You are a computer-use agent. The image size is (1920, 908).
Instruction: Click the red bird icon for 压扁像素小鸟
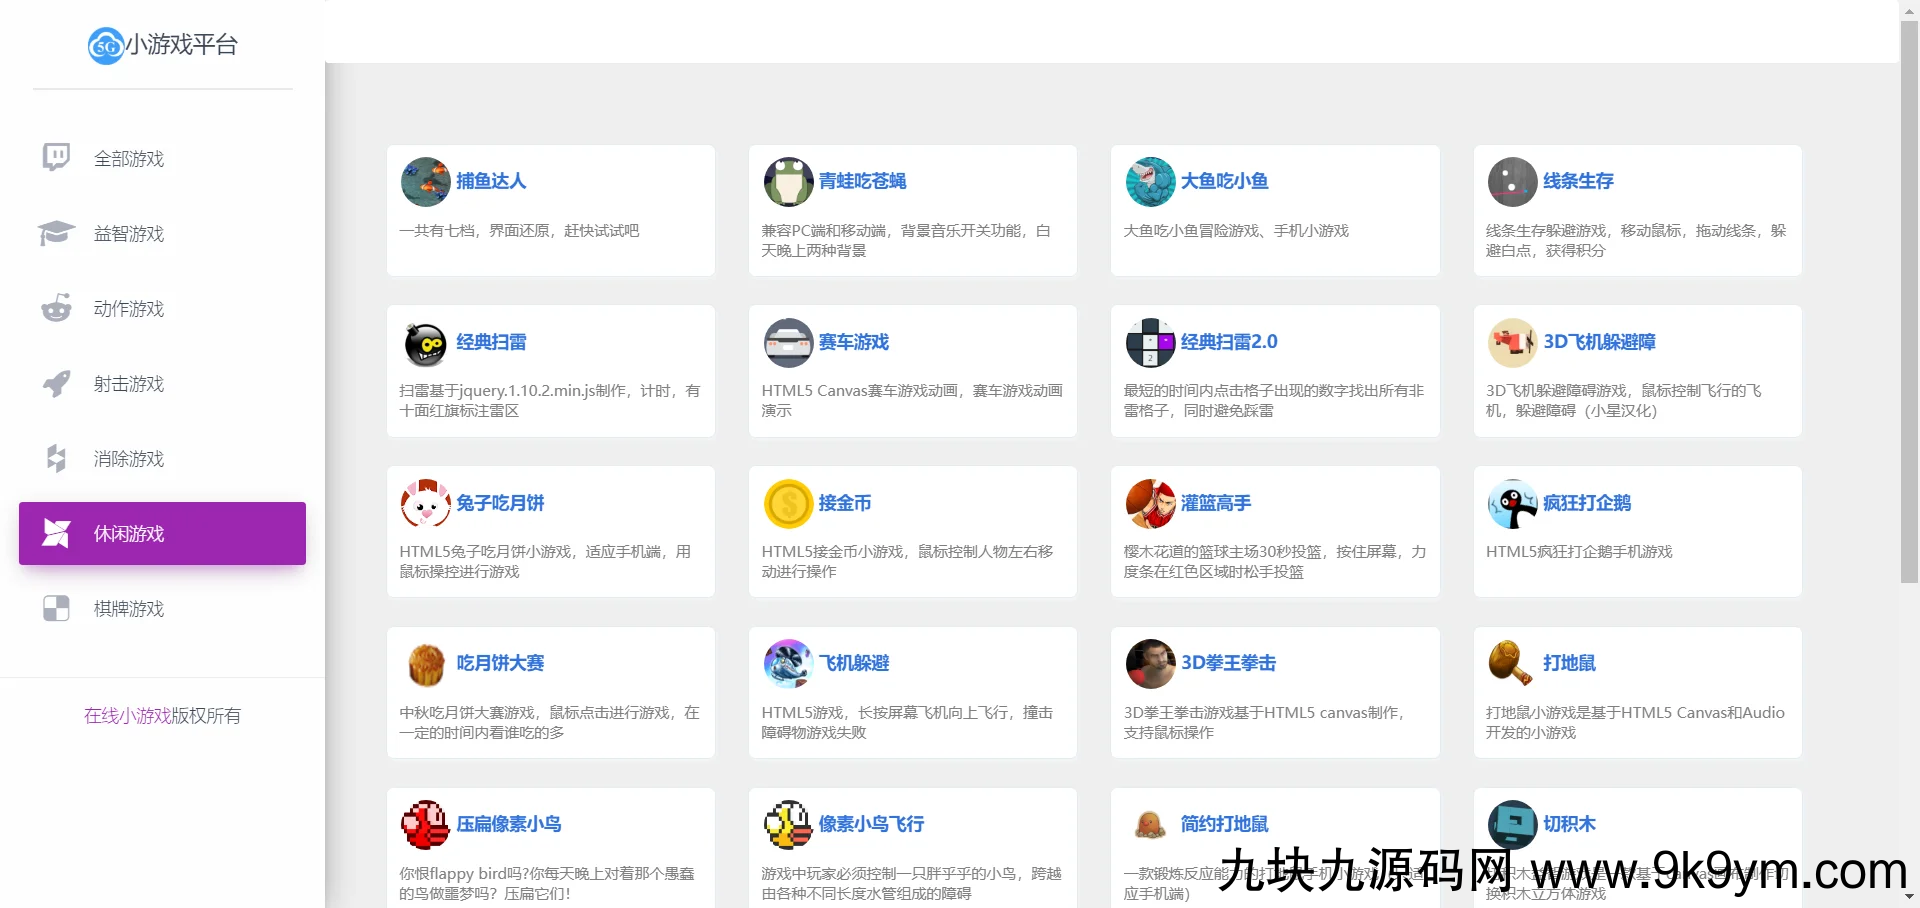click(425, 825)
